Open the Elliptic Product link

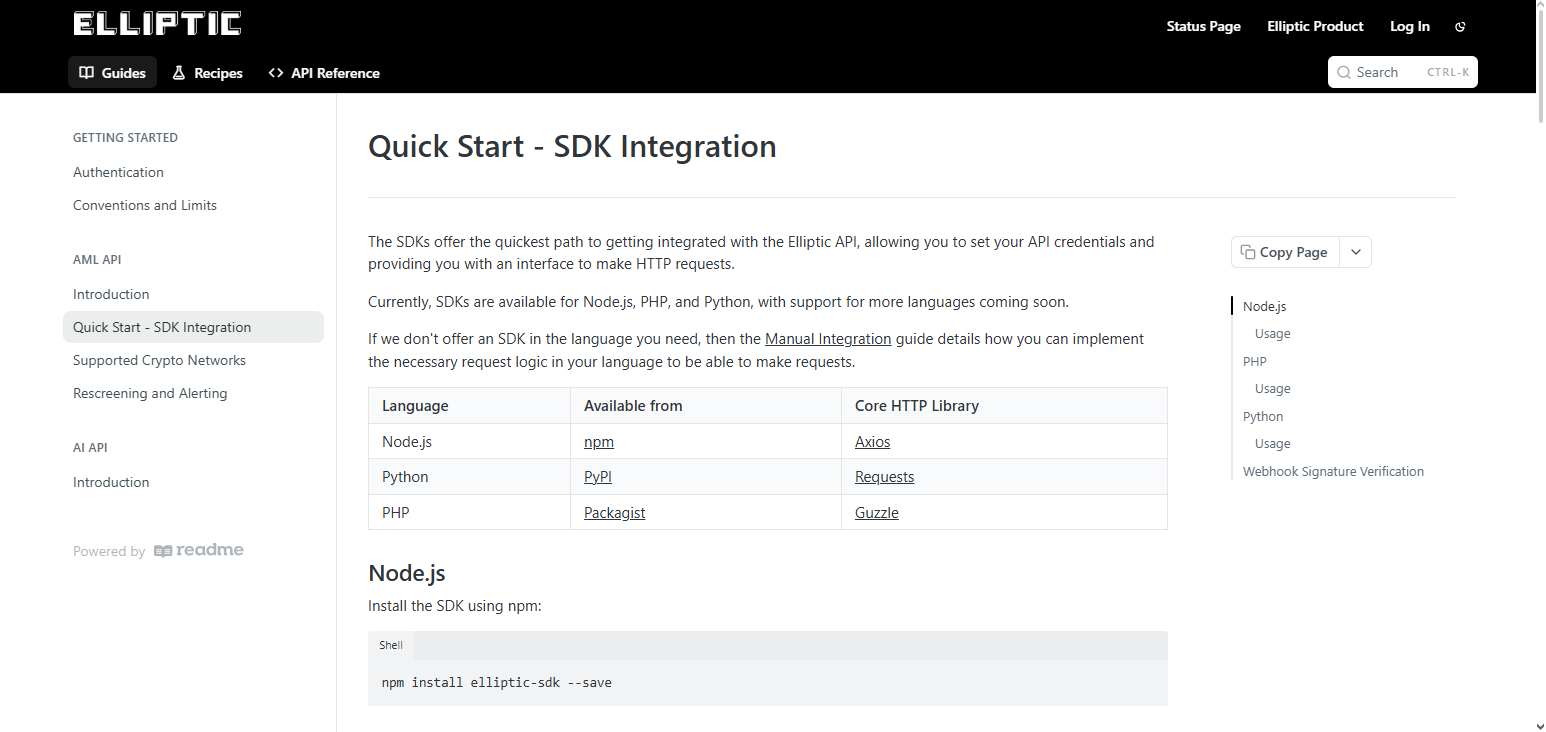(x=1315, y=27)
